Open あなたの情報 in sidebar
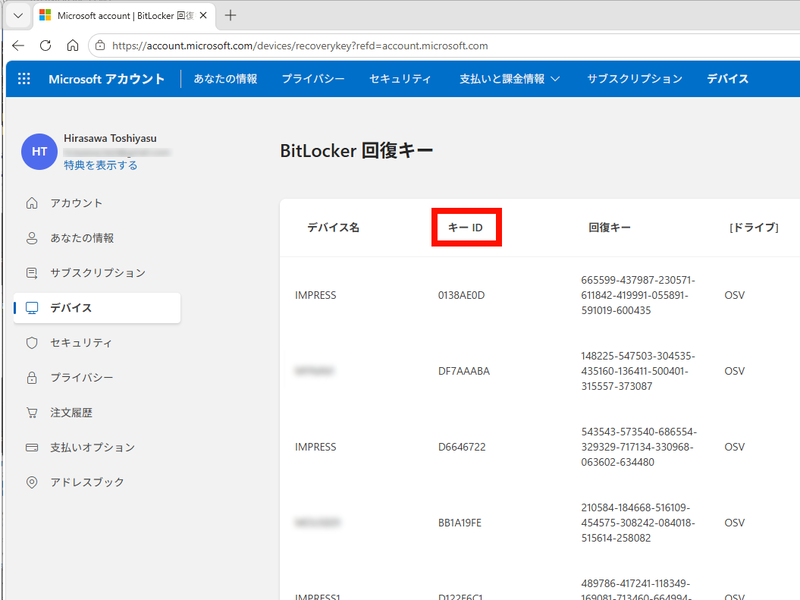Screen dimensions: 800x600 click(82, 238)
